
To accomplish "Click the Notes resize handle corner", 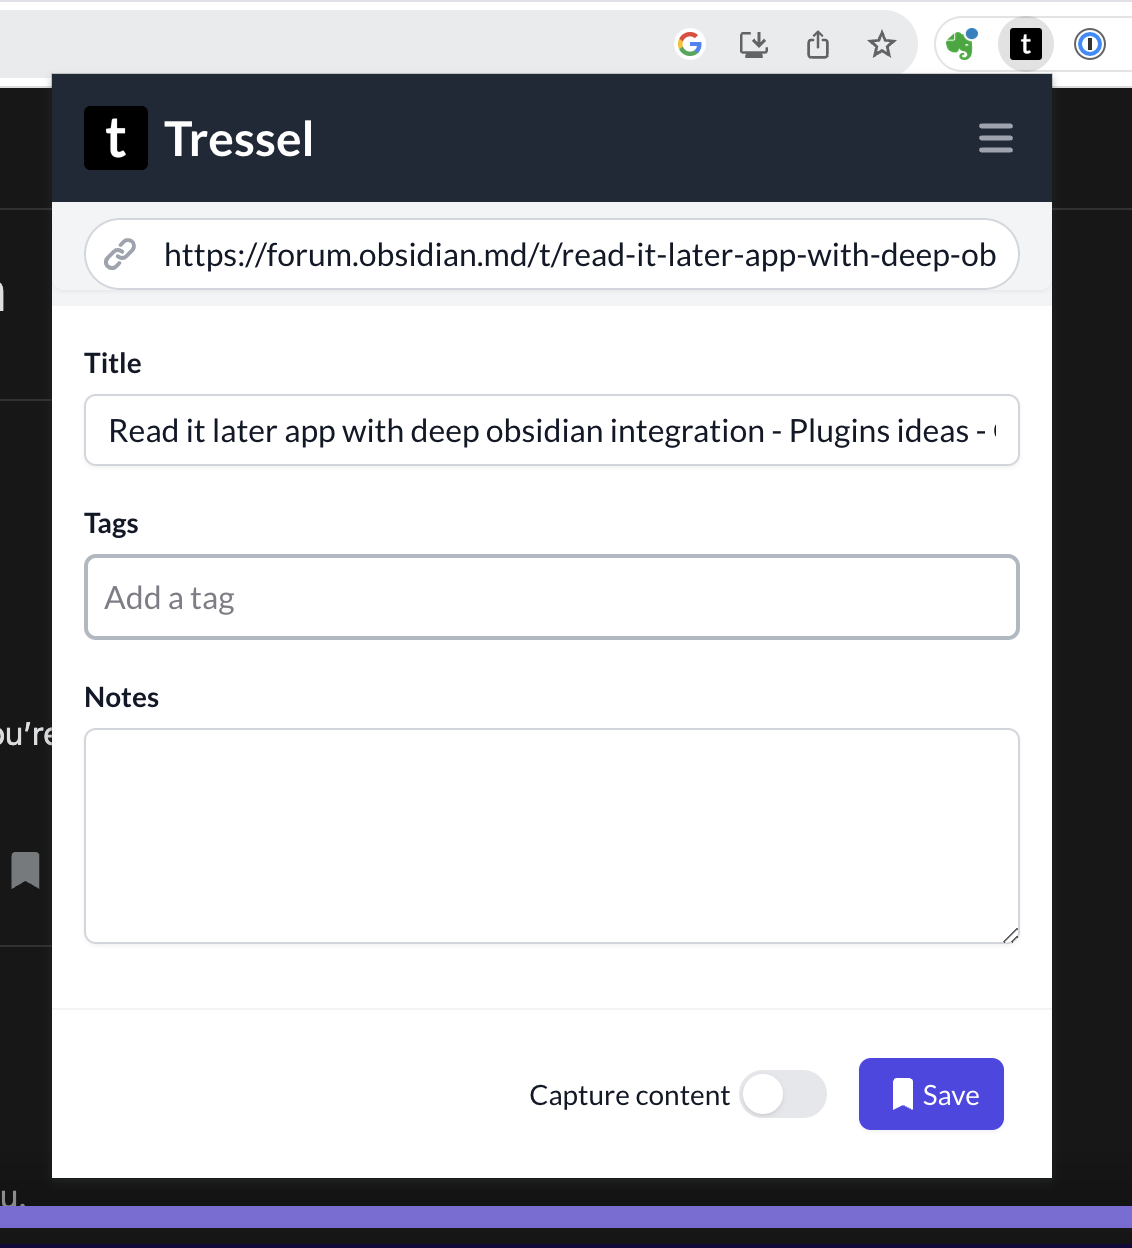I will point(1010,935).
